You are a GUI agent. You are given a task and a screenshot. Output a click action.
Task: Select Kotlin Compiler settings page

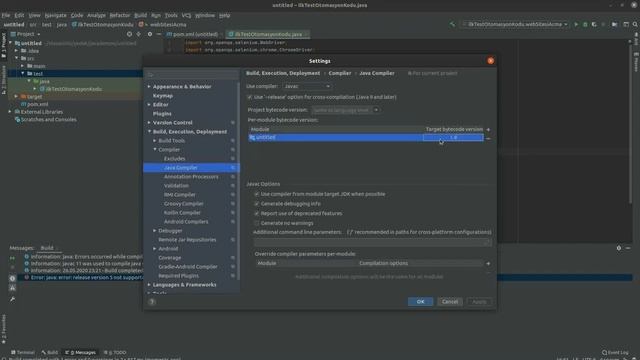182,213
